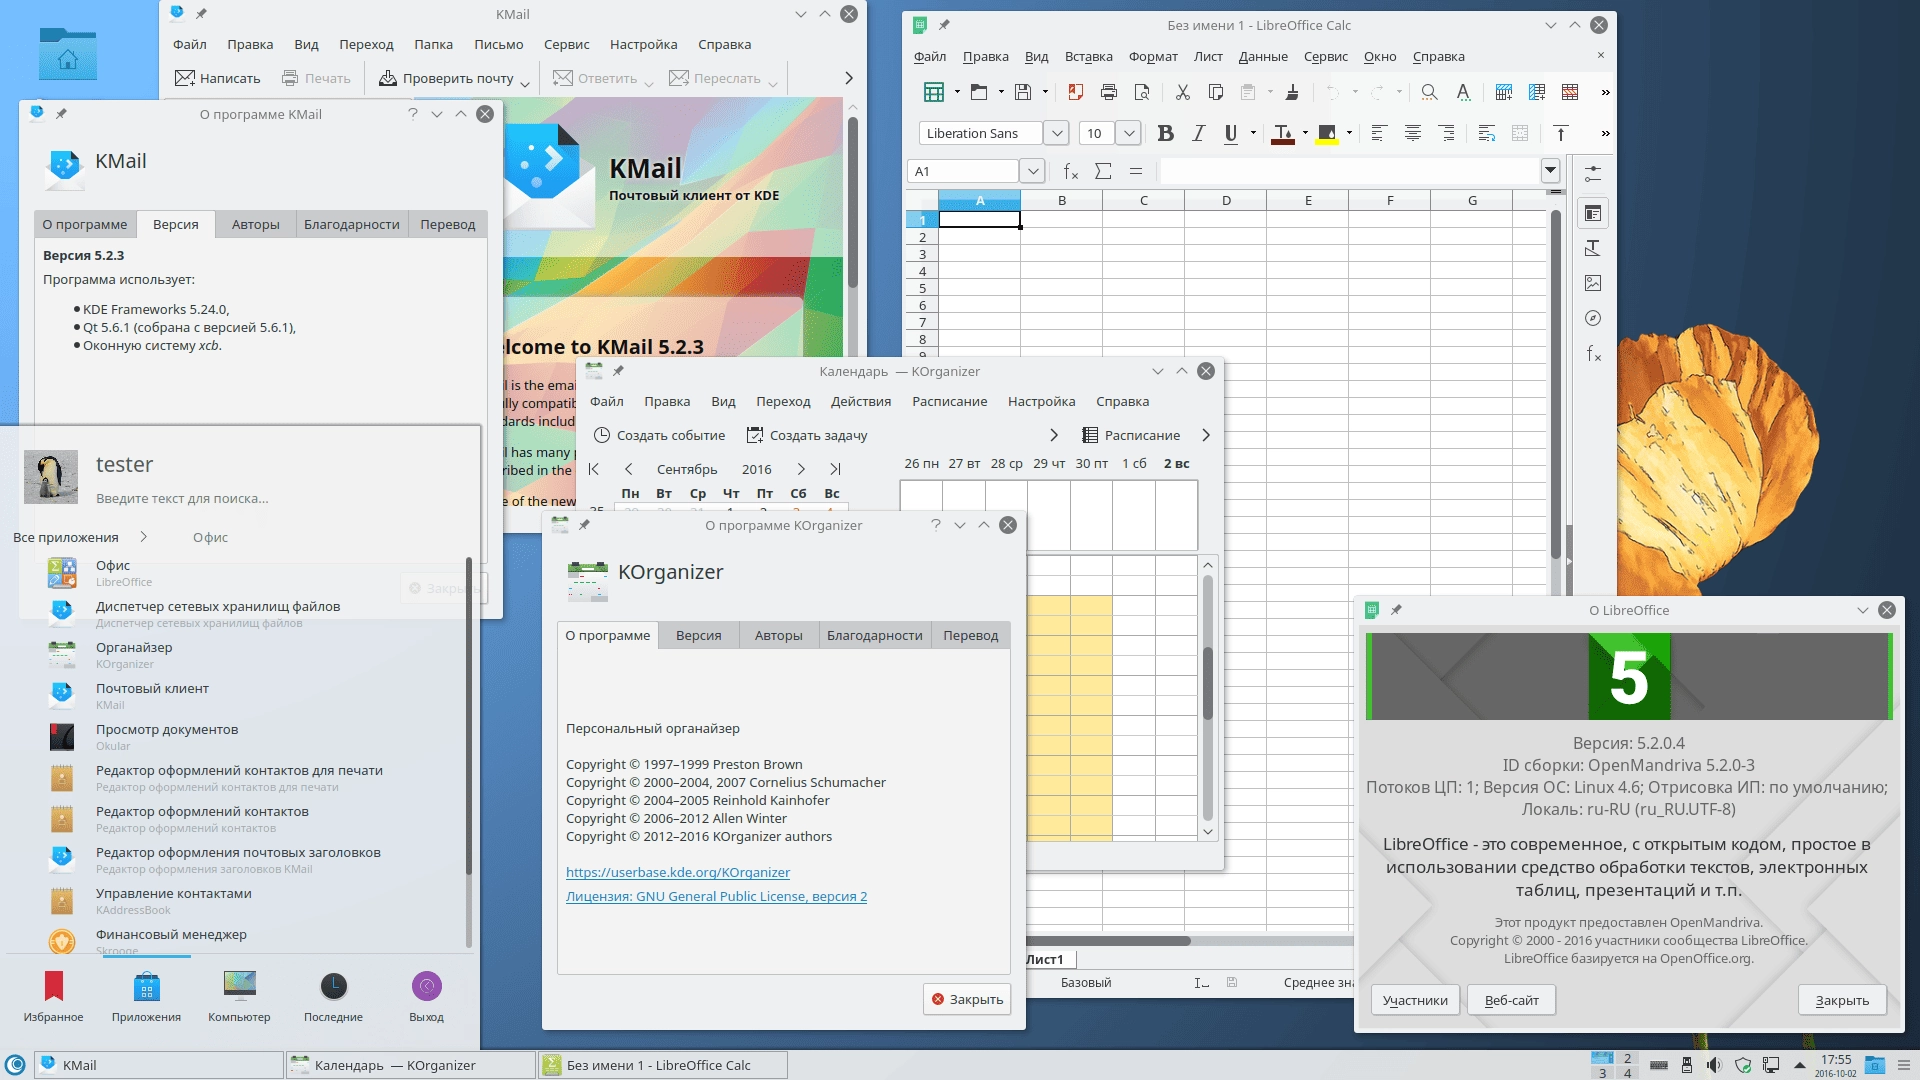Viewport: 1920px width, 1080px height.
Task: Open the GNU General Public License link
Action: (x=716, y=896)
